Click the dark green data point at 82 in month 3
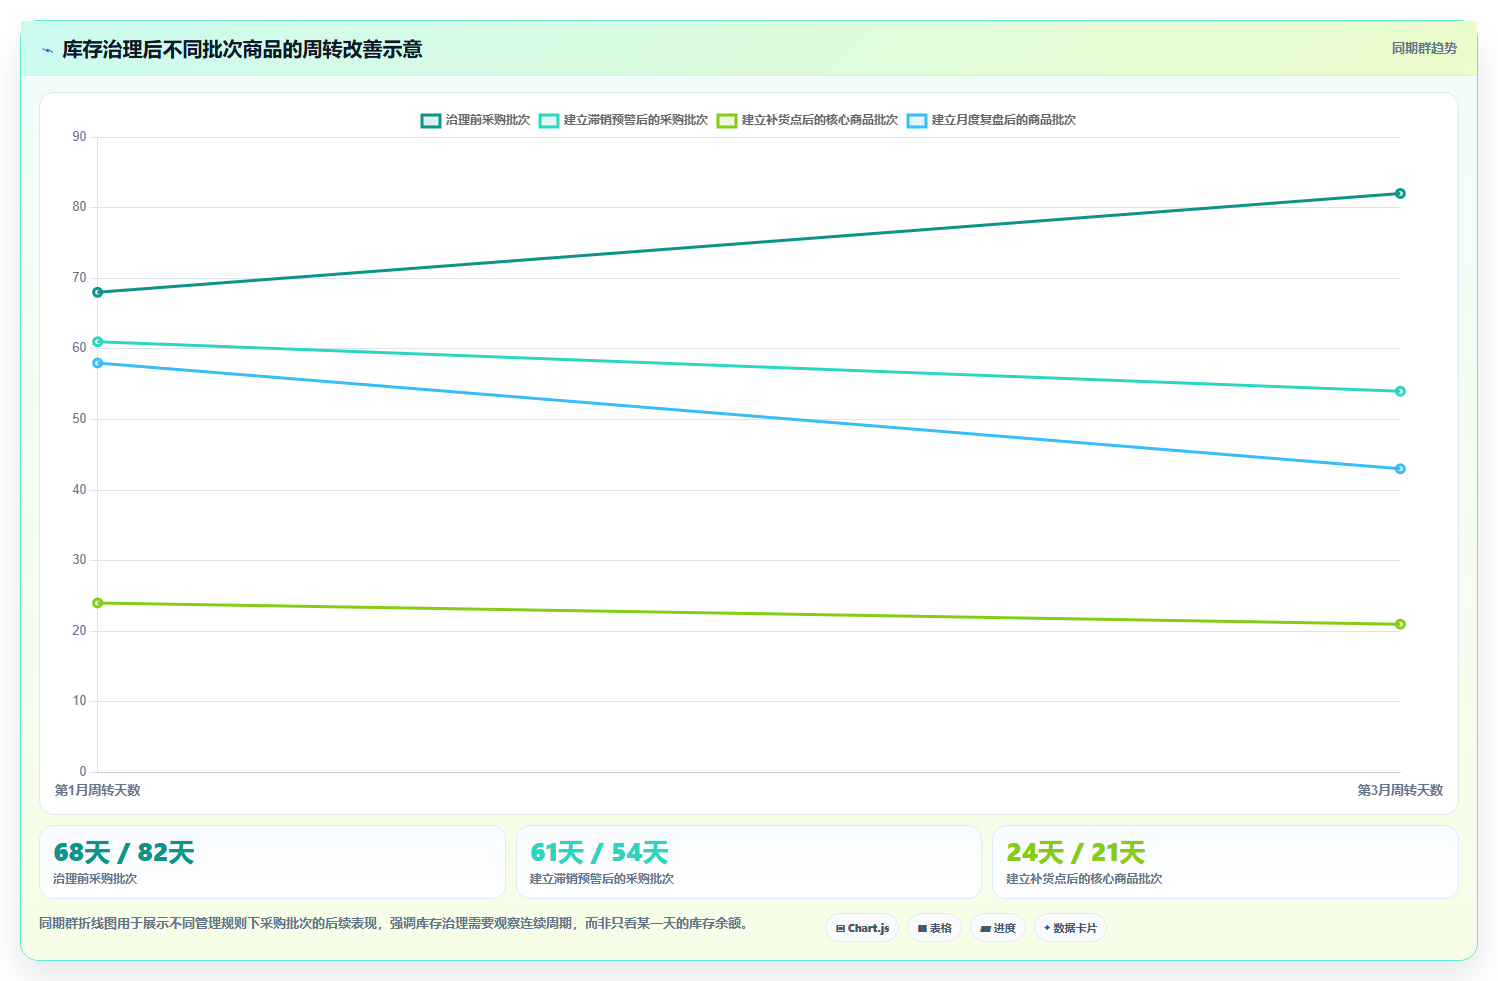 click(1400, 194)
